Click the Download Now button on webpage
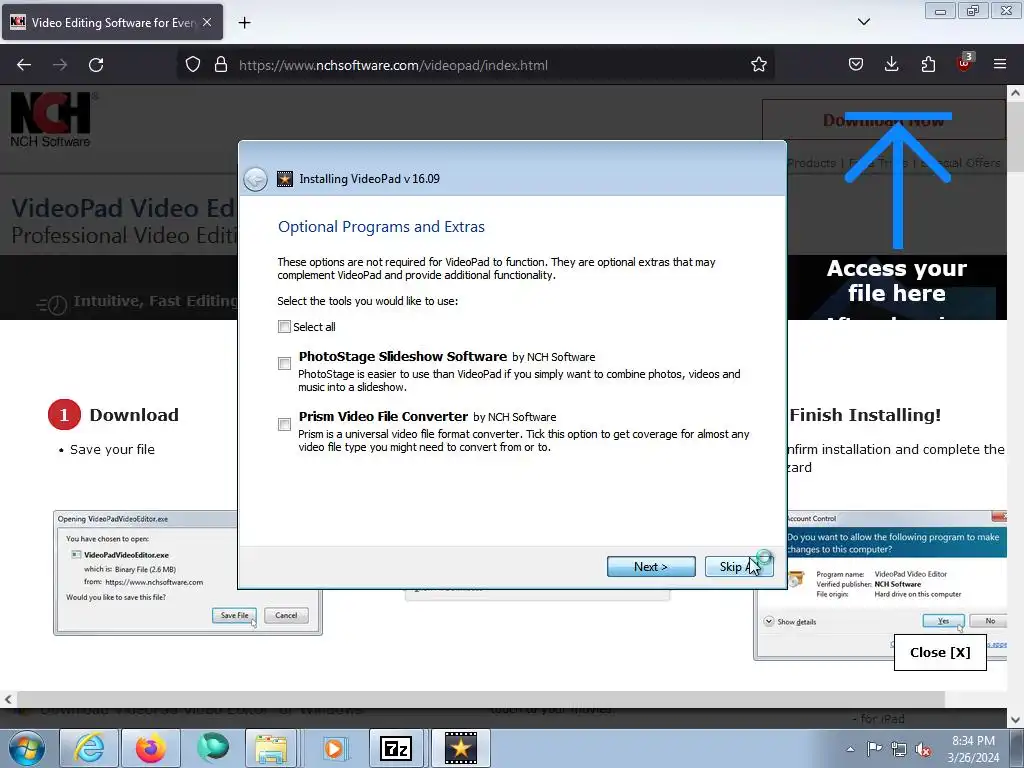The height and width of the screenshot is (768, 1024). tap(884, 120)
